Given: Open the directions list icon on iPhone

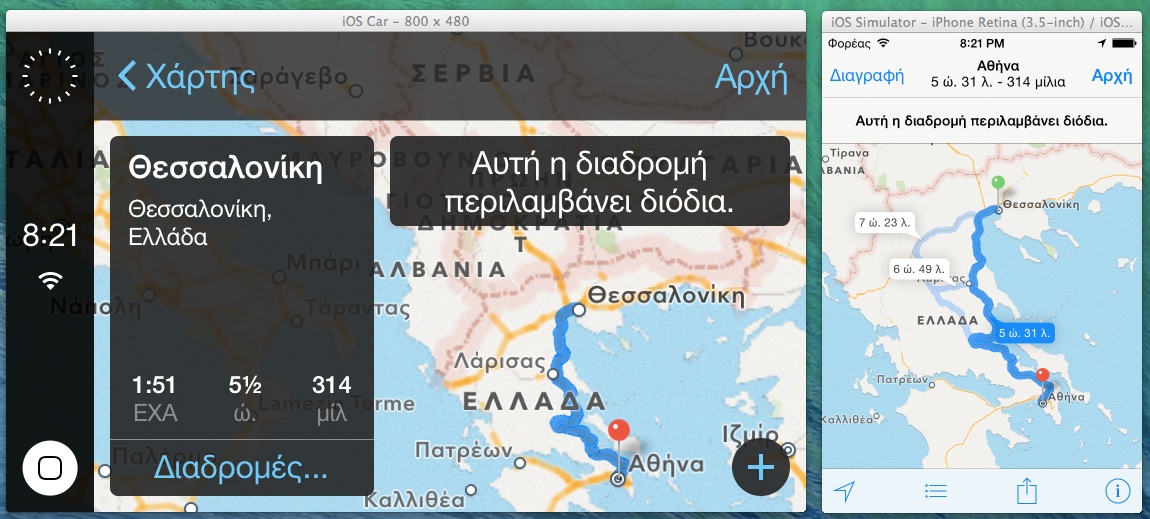Looking at the screenshot, I should point(935,490).
